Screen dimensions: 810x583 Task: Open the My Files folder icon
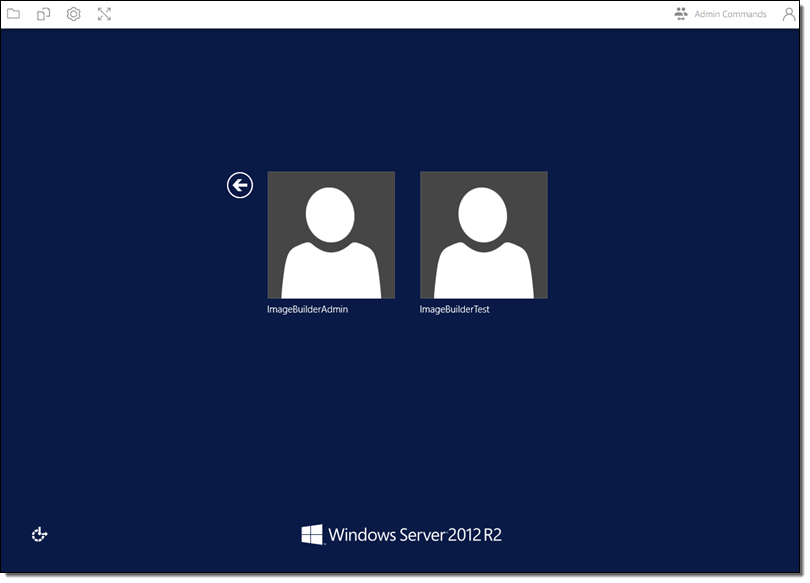[14, 15]
